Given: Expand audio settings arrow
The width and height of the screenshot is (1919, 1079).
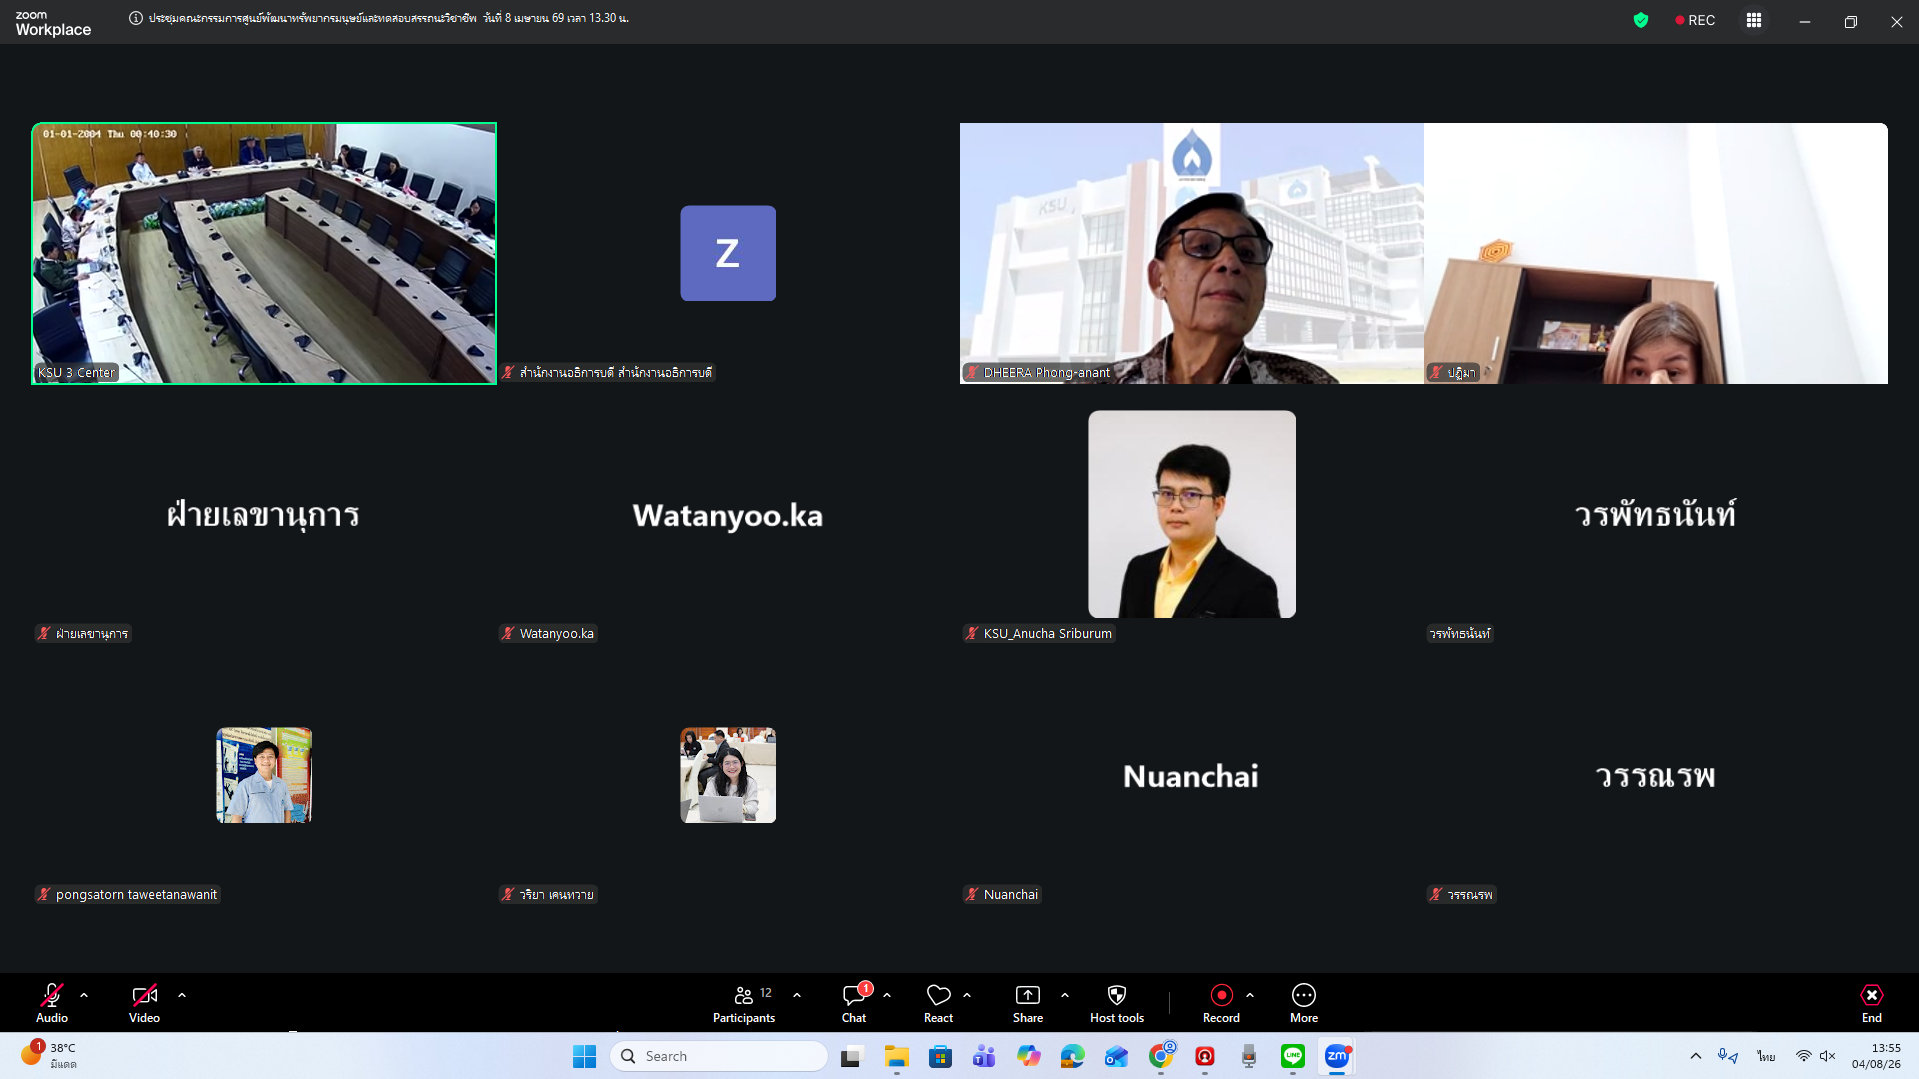Looking at the screenshot, I should [x=84, y=995].
